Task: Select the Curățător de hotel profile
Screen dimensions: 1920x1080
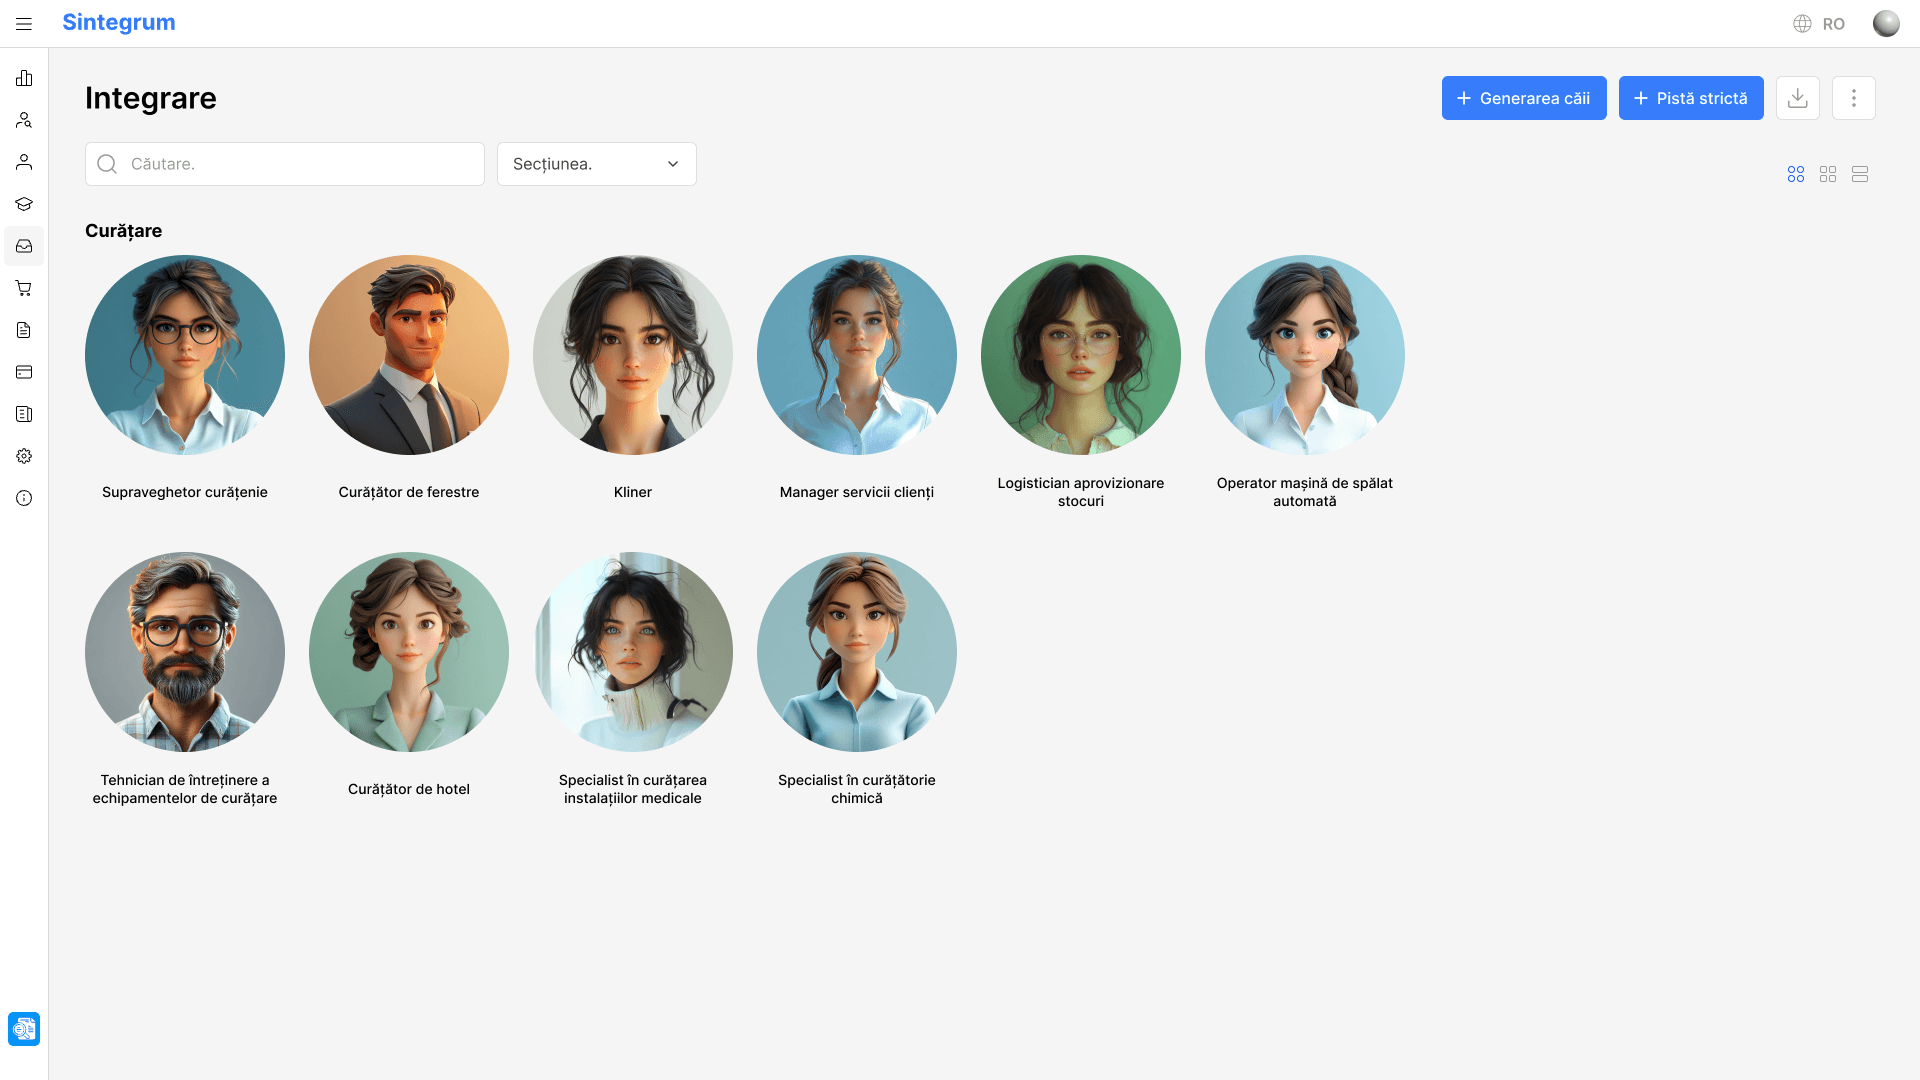Action: 408,652
